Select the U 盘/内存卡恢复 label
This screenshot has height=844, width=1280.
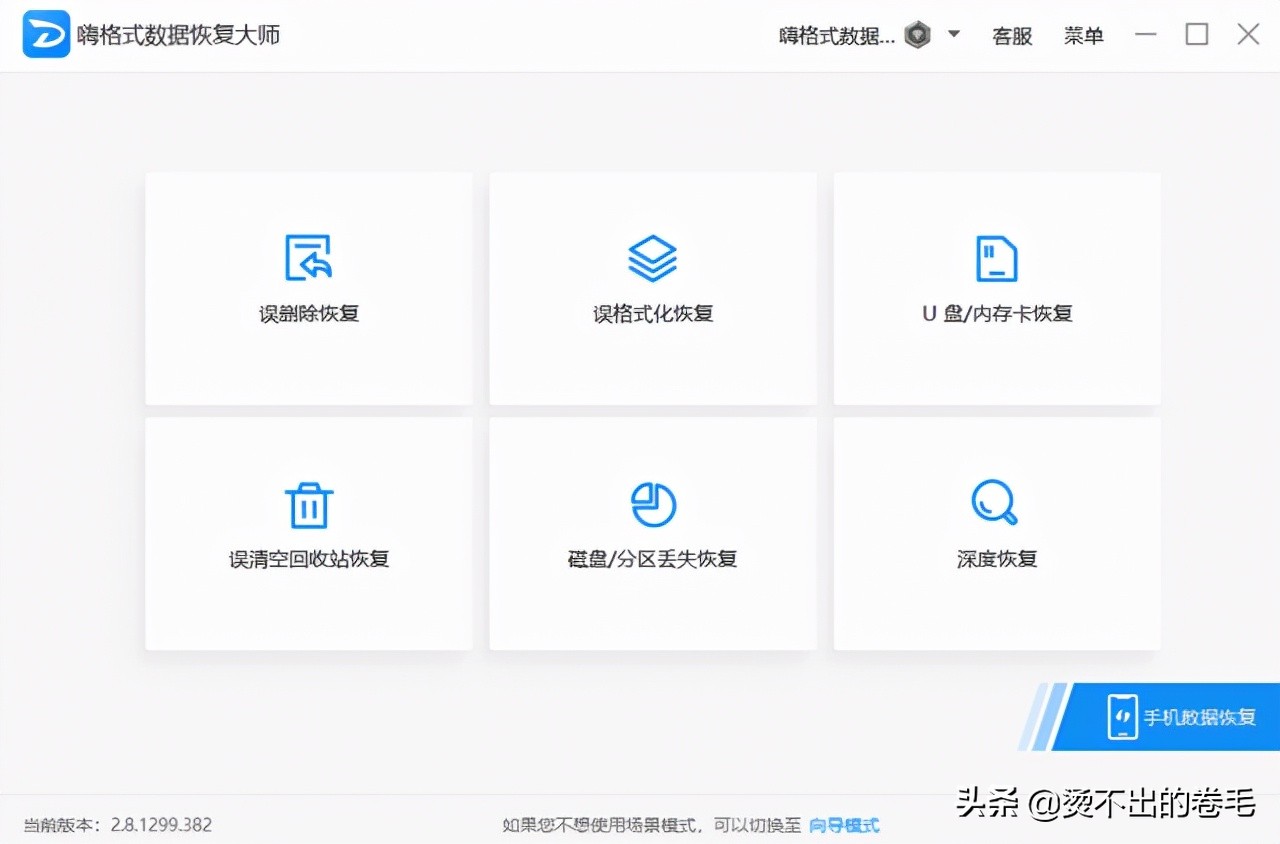coord(996,313)
